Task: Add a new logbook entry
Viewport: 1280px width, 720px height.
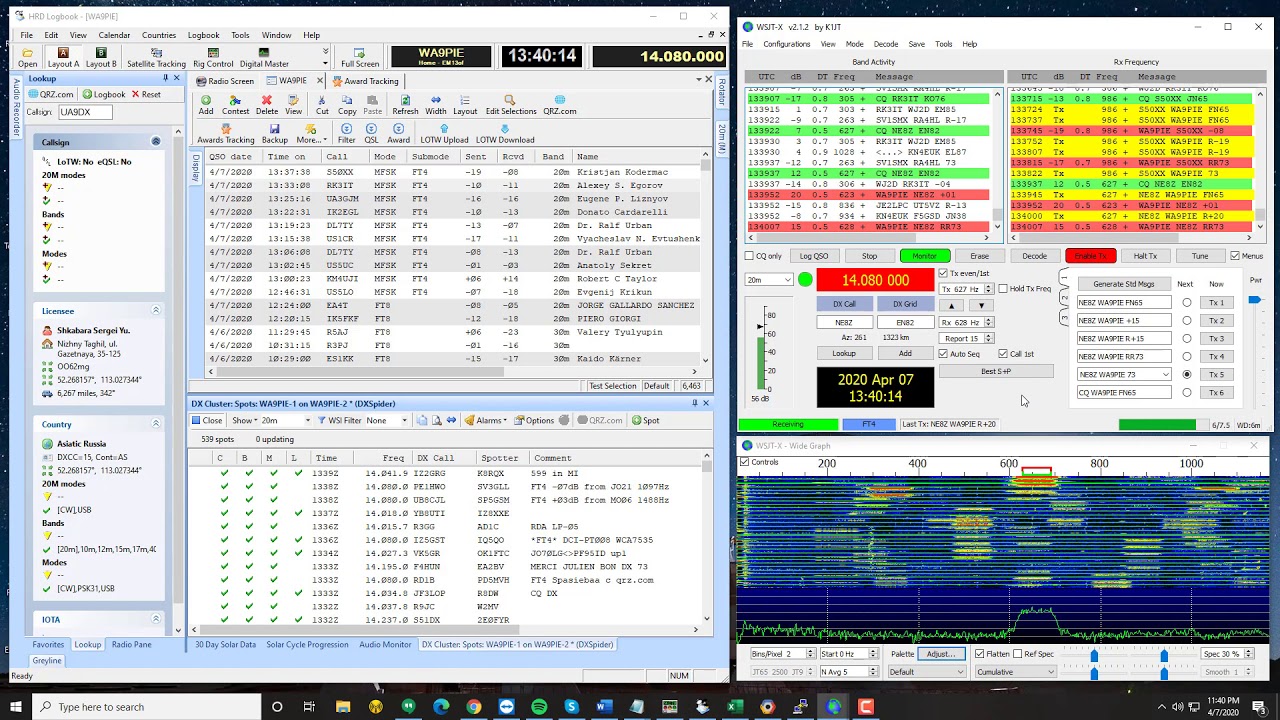Action: 206,105
